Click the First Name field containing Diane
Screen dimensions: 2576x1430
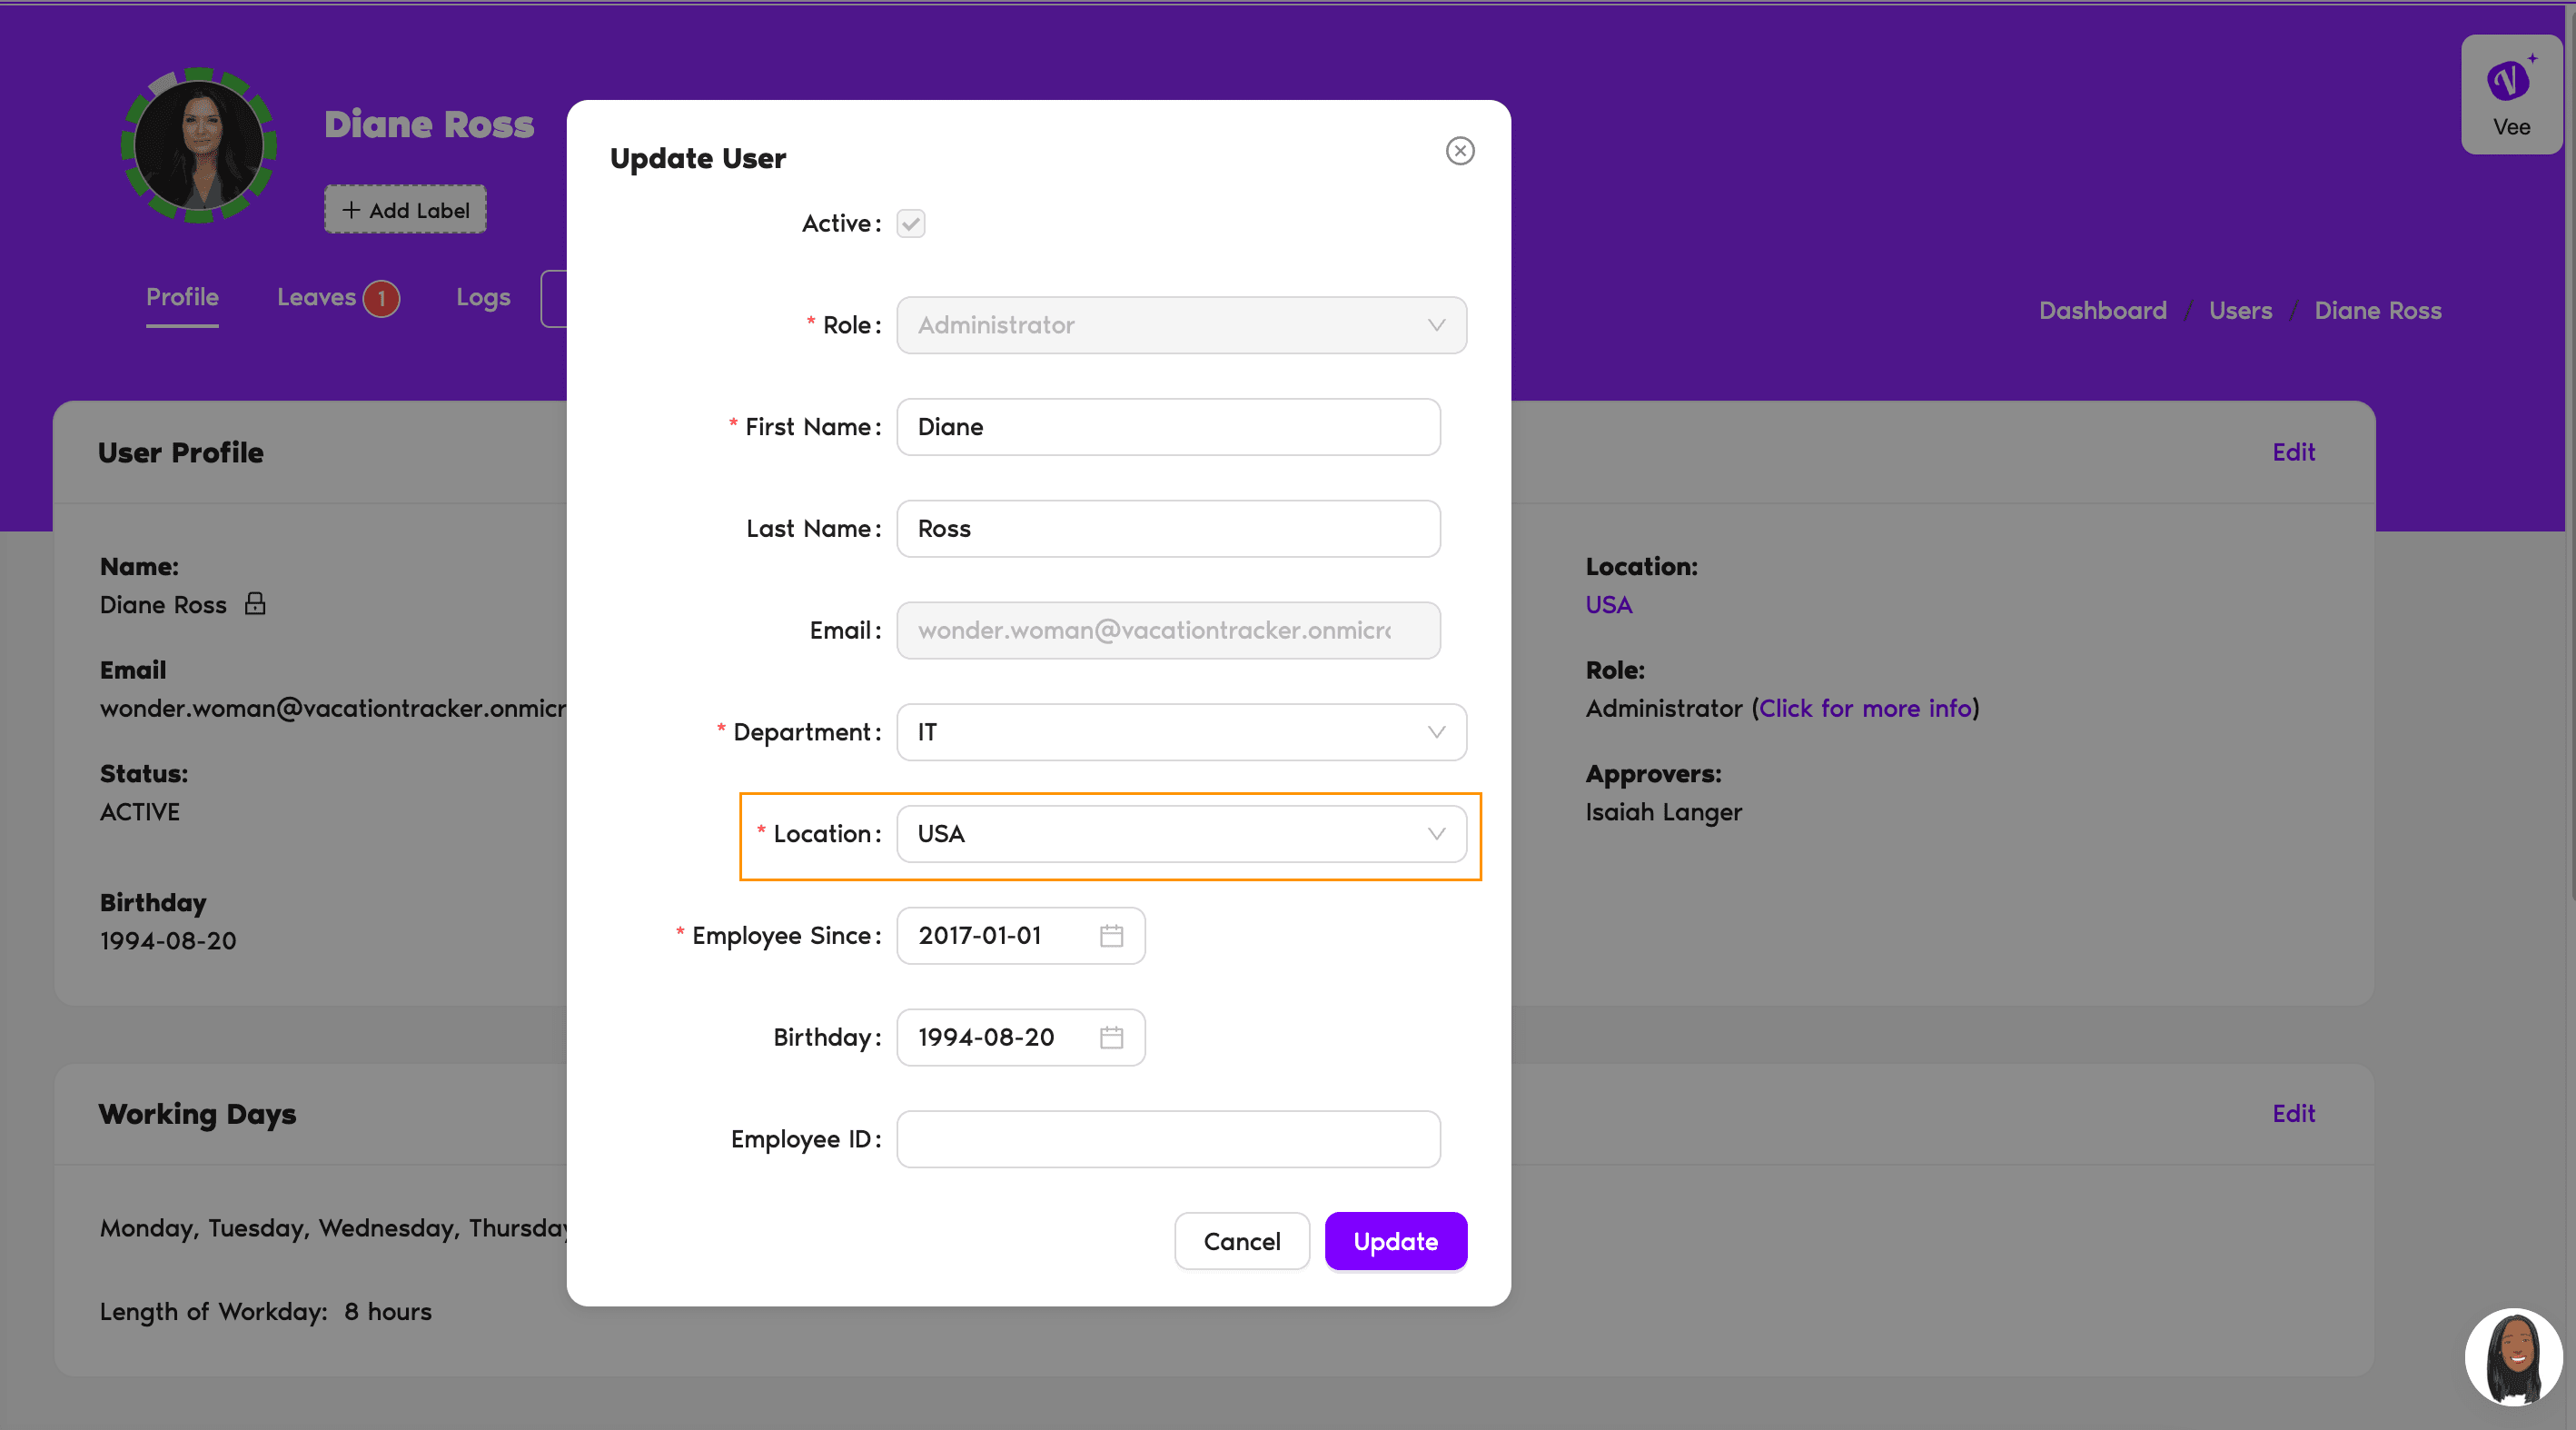tap(1168, 427)
